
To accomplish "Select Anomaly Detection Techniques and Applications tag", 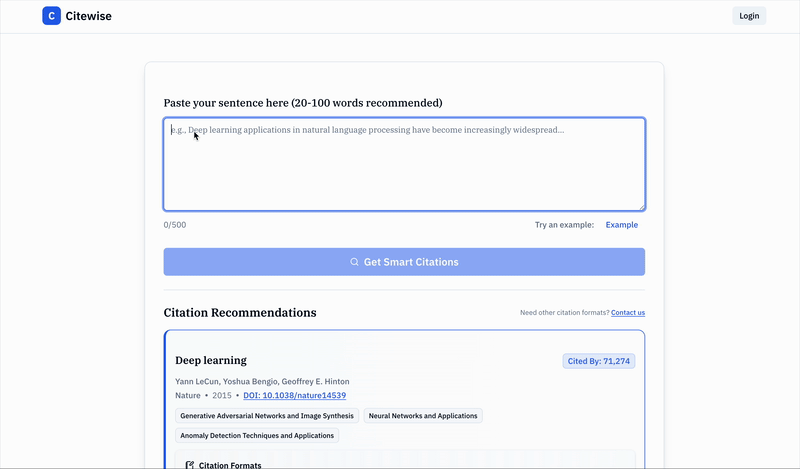I will 258,436.
